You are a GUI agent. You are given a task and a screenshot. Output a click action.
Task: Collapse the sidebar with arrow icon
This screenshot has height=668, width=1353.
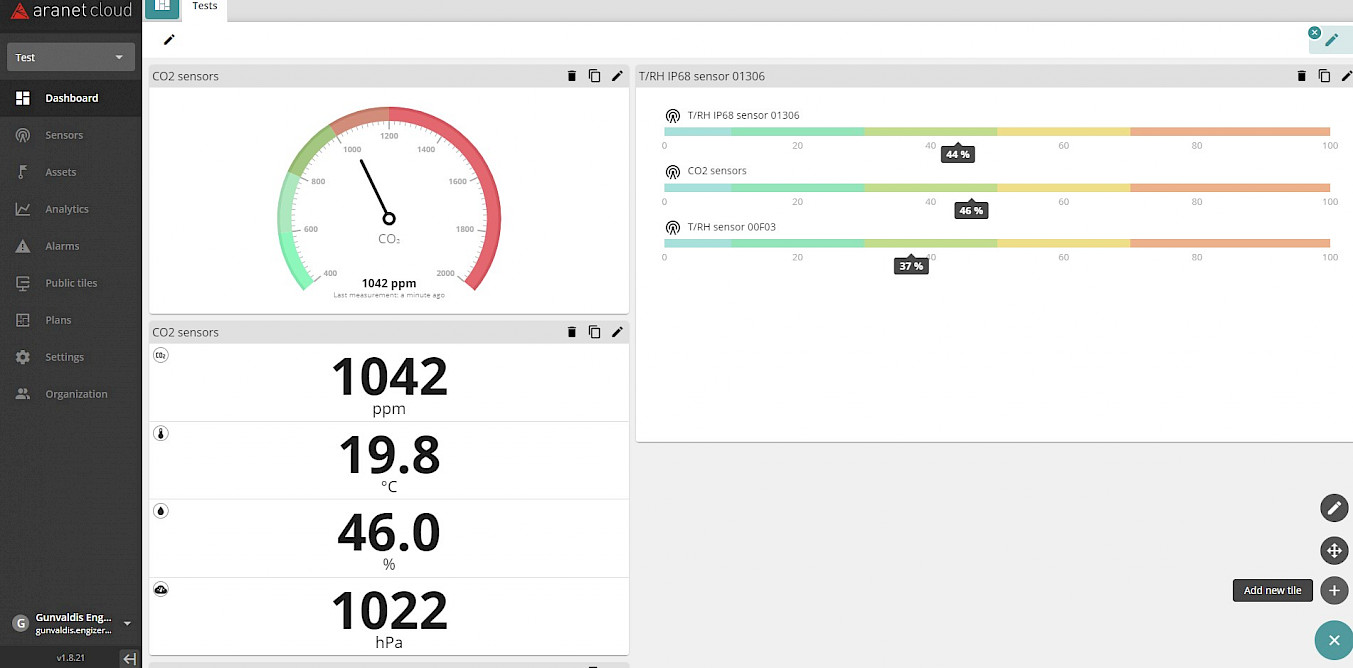(129, 658)
